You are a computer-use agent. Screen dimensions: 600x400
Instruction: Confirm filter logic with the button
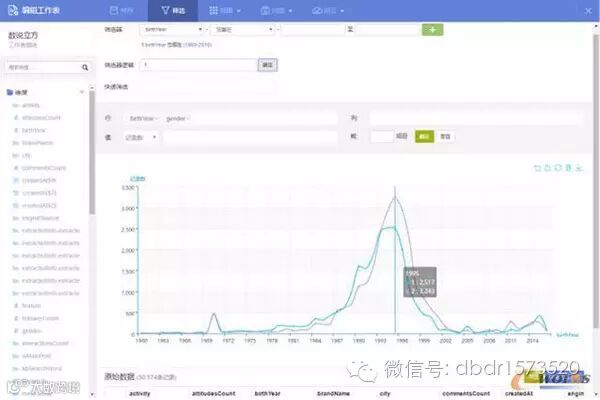[267, 65]
